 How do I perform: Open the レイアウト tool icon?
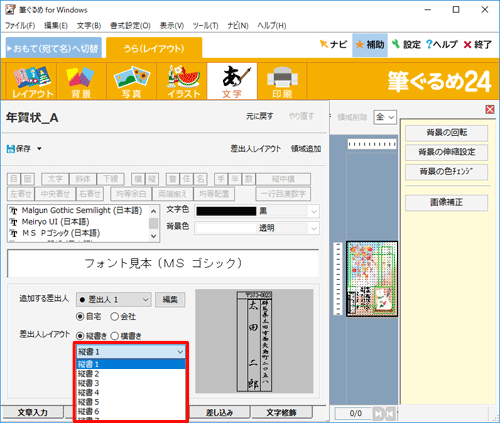32,81
